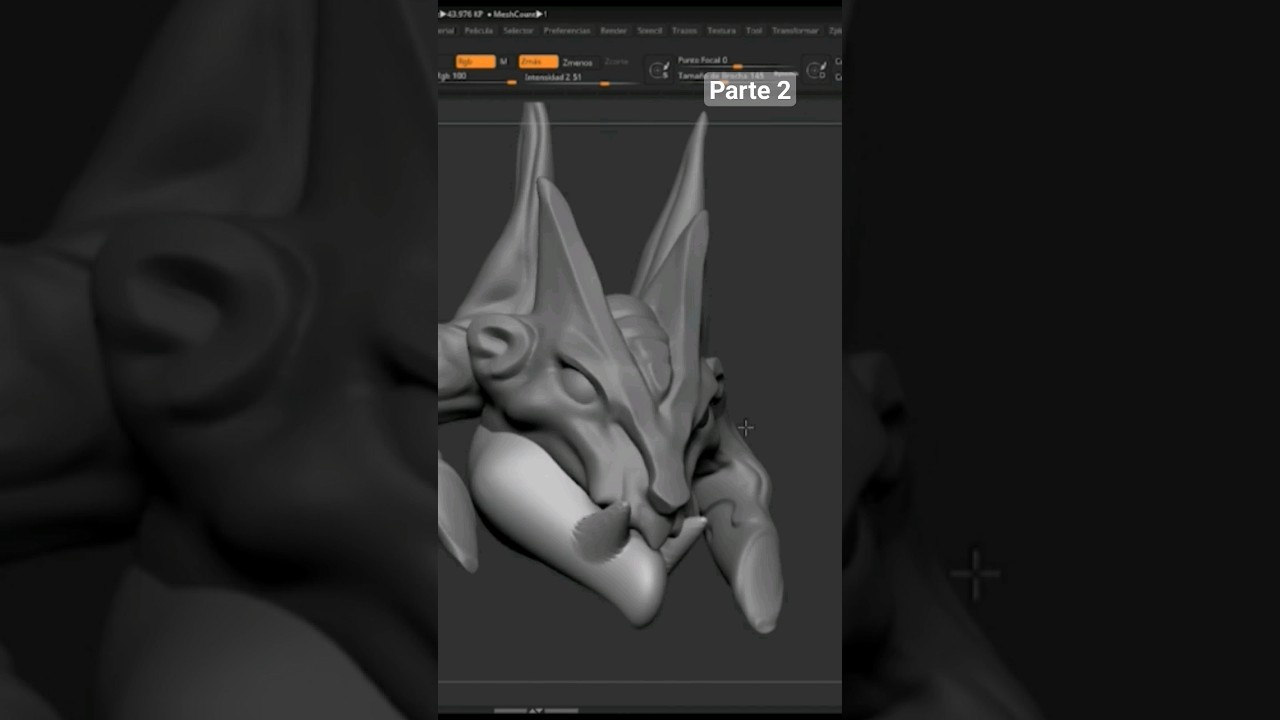Screen dimensions: 1280x720
Task: Switch to Zmenos subtract mode
Action: [x=577, y=62]
